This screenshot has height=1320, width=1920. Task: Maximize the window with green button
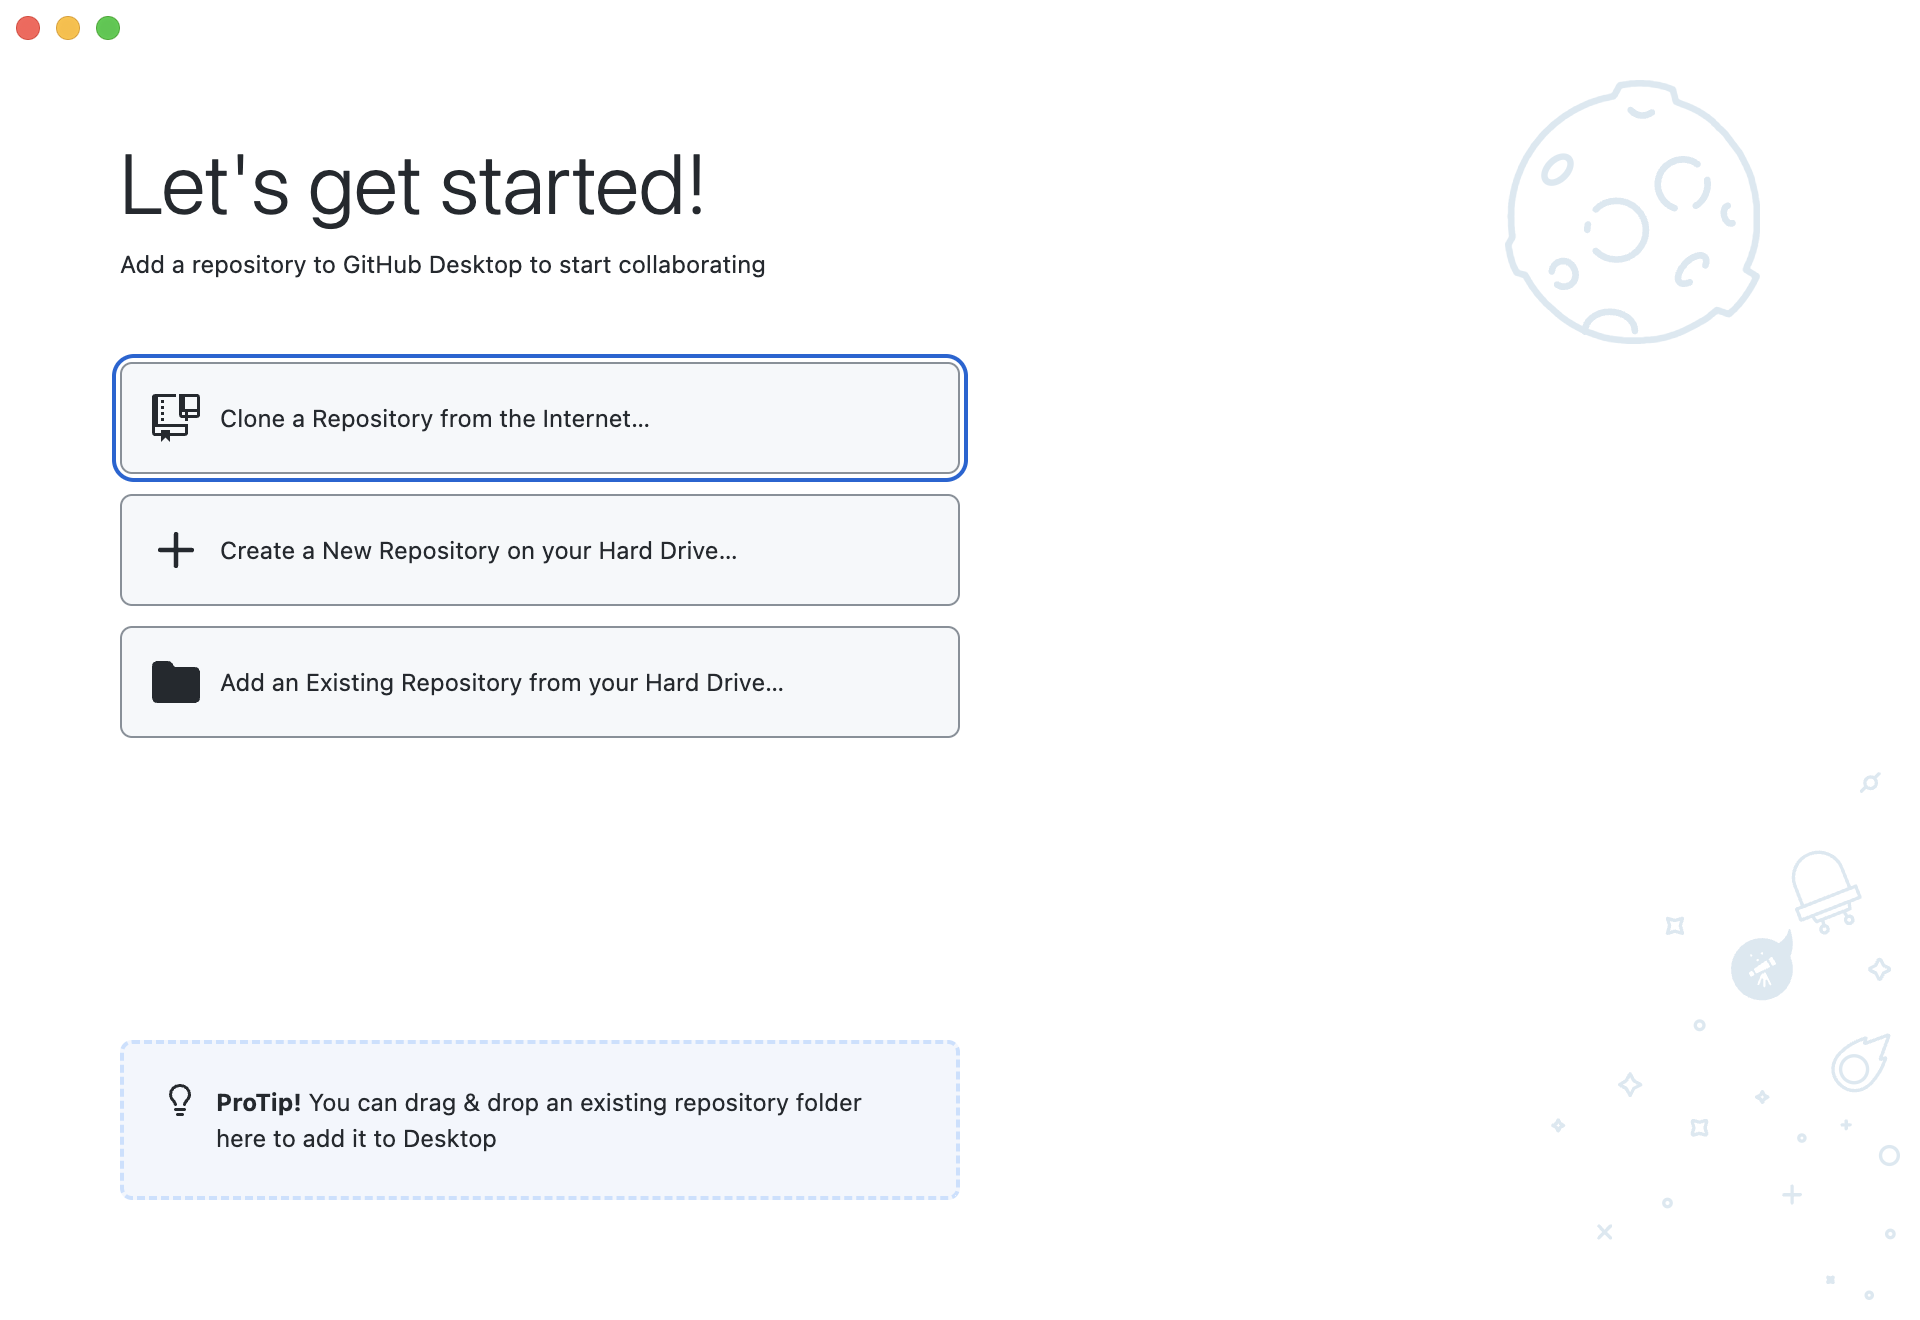[108, 28]
